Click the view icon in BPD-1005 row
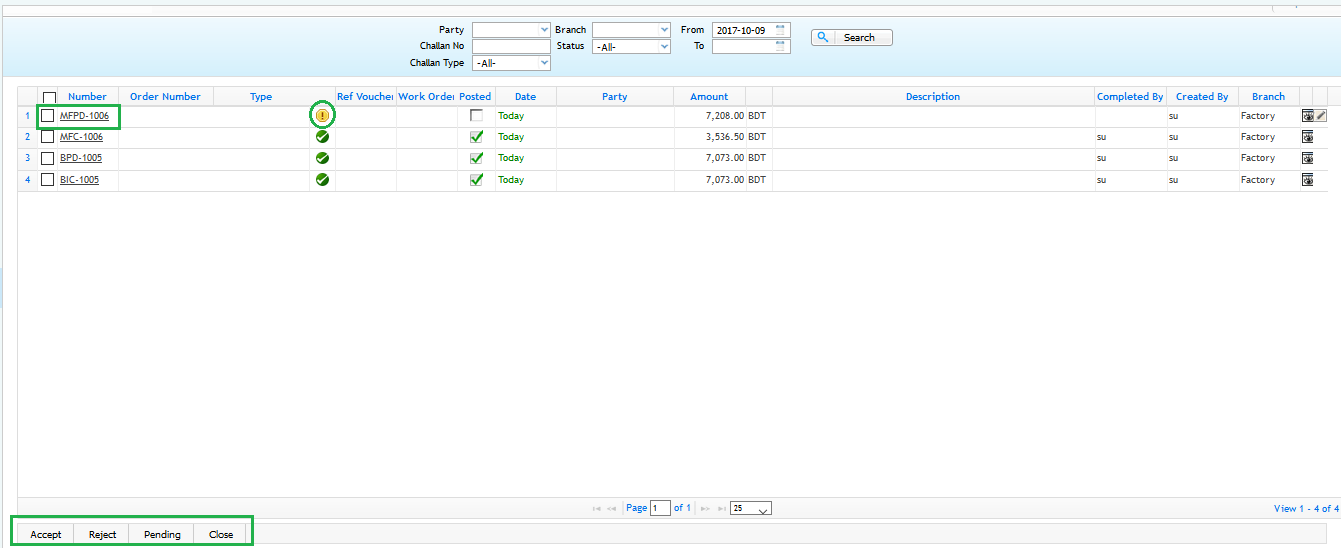This screenshot has width=1341, height=548. (x=1307, y=158)
